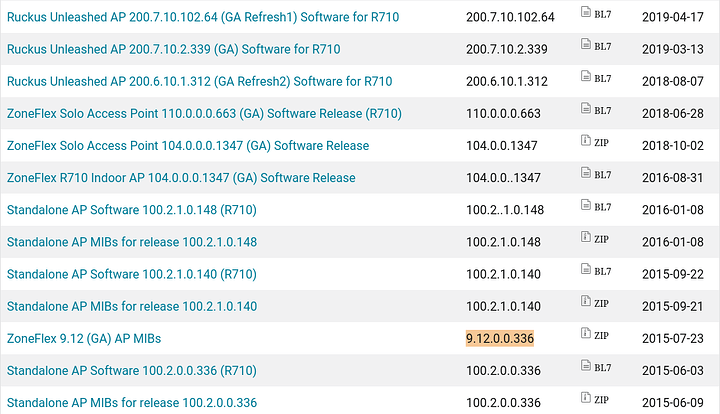Select version cell 200.7.10.2.339
The height and width of the screenshot is (414, 720).
(506, 49)
